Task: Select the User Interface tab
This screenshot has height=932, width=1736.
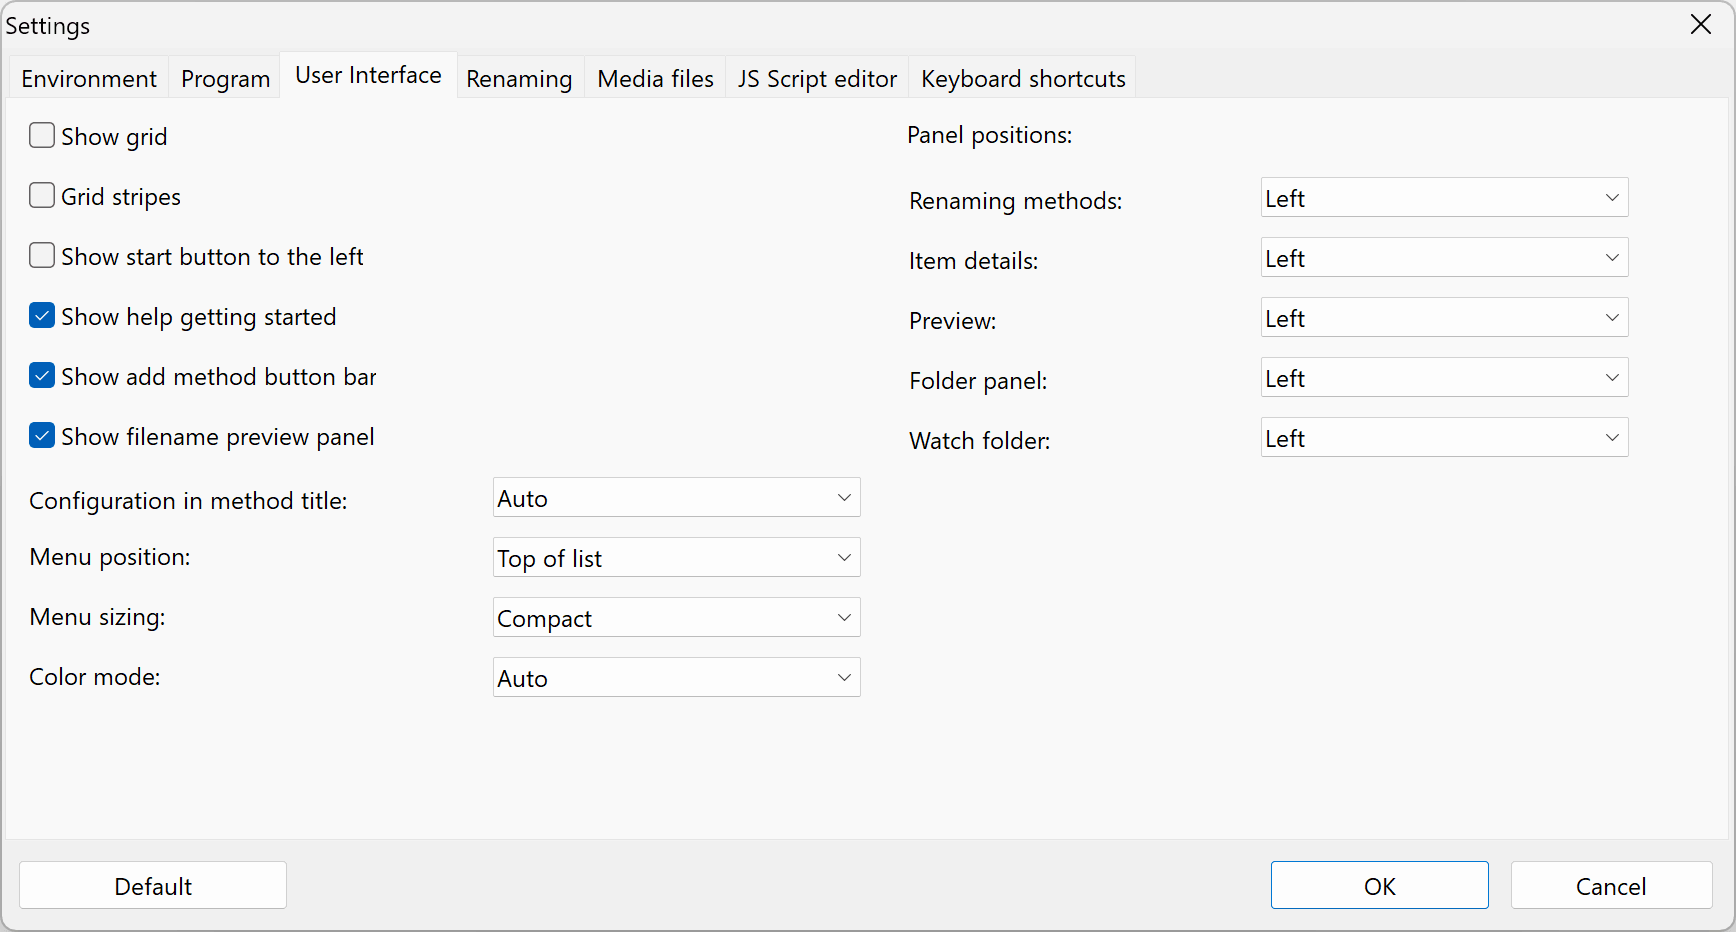Action: click(x=368, y=75)
